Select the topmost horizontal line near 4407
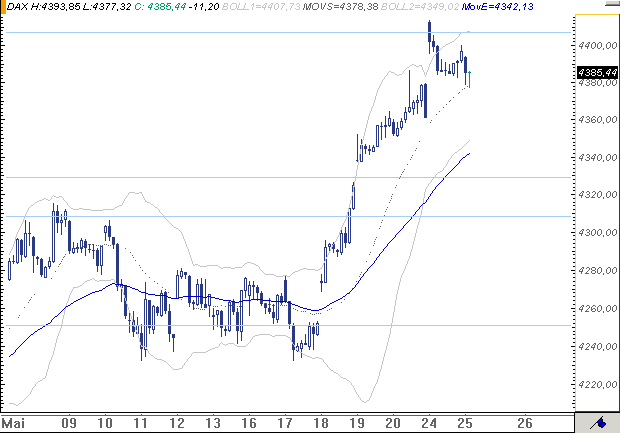 (289, 32)
